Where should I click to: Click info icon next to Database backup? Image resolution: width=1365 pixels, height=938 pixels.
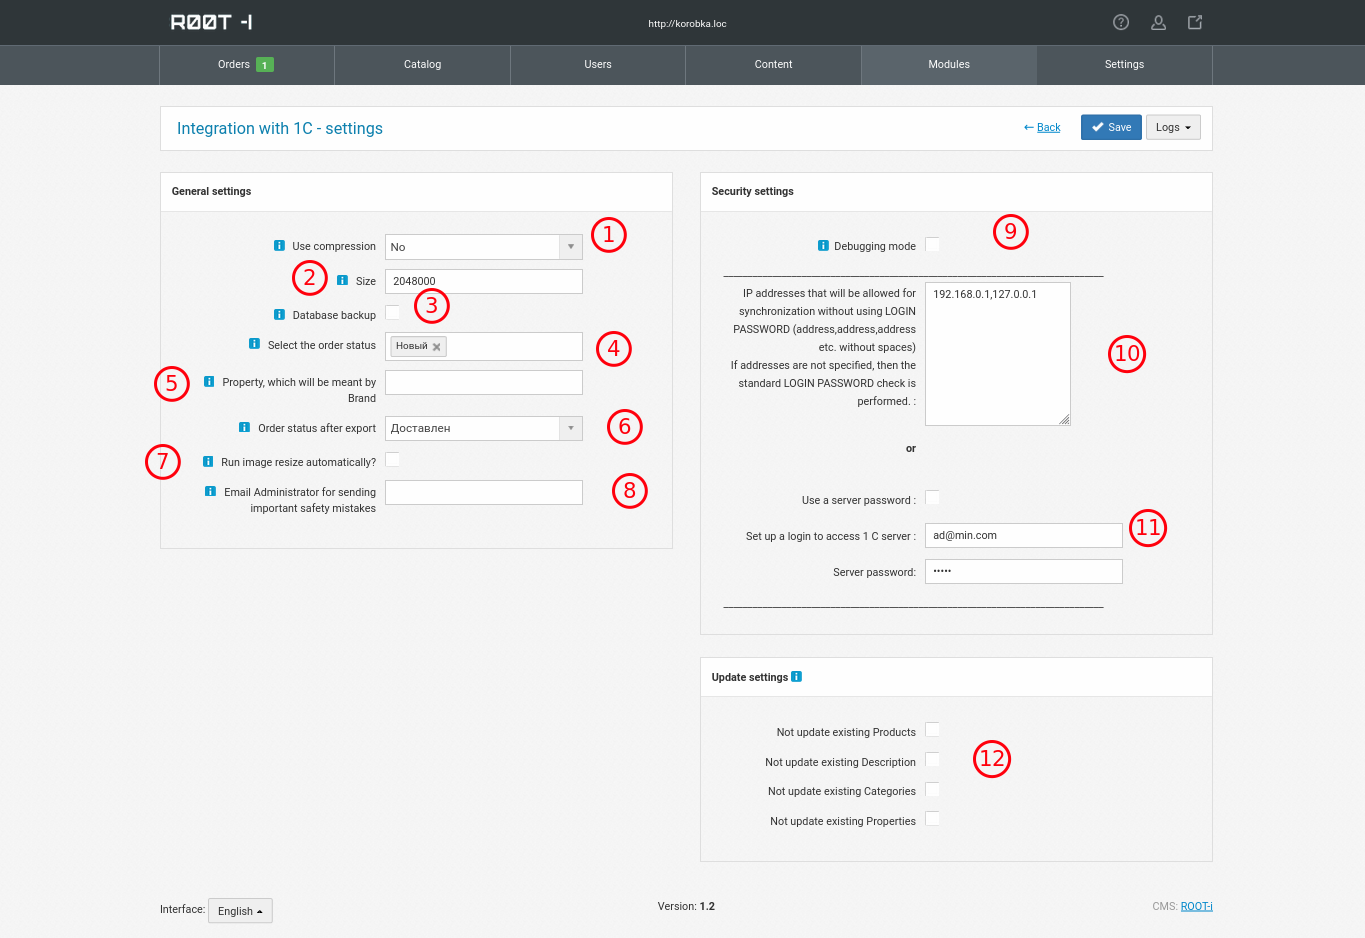click(x=279, y=314)
